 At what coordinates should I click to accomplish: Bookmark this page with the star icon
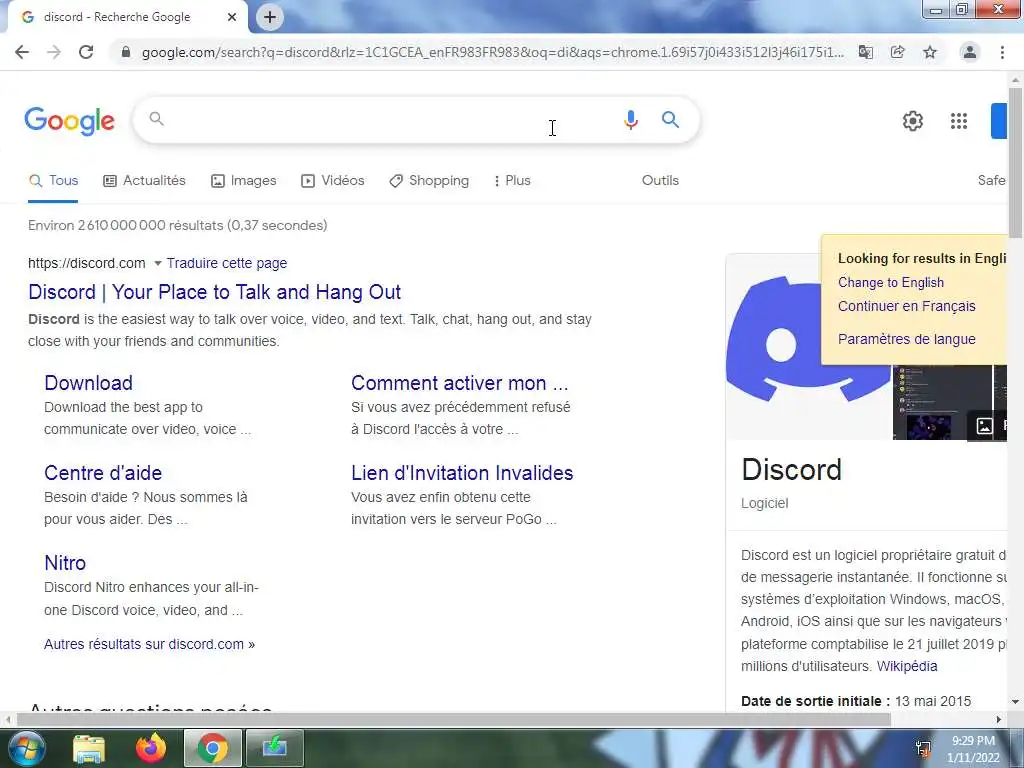coord(930,52)
